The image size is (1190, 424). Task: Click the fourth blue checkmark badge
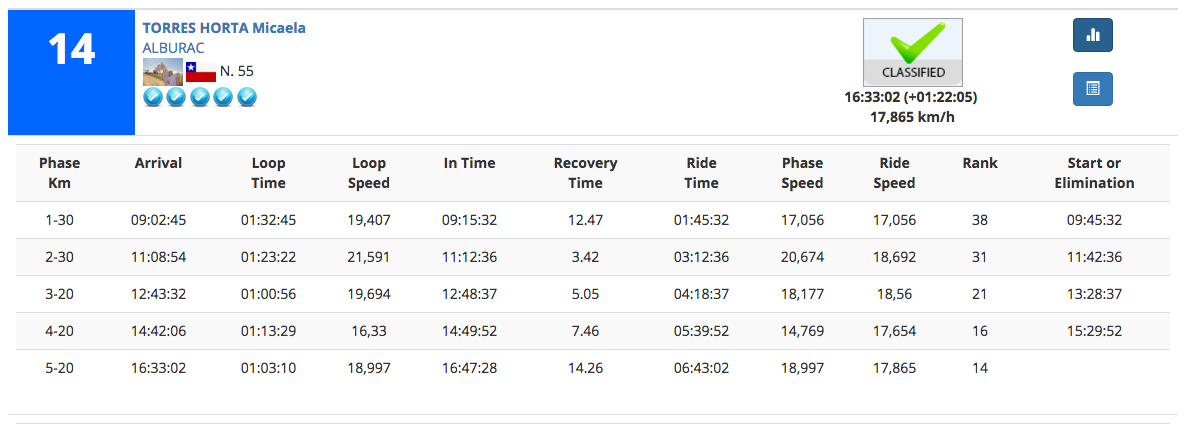click(x=223, y=97)
